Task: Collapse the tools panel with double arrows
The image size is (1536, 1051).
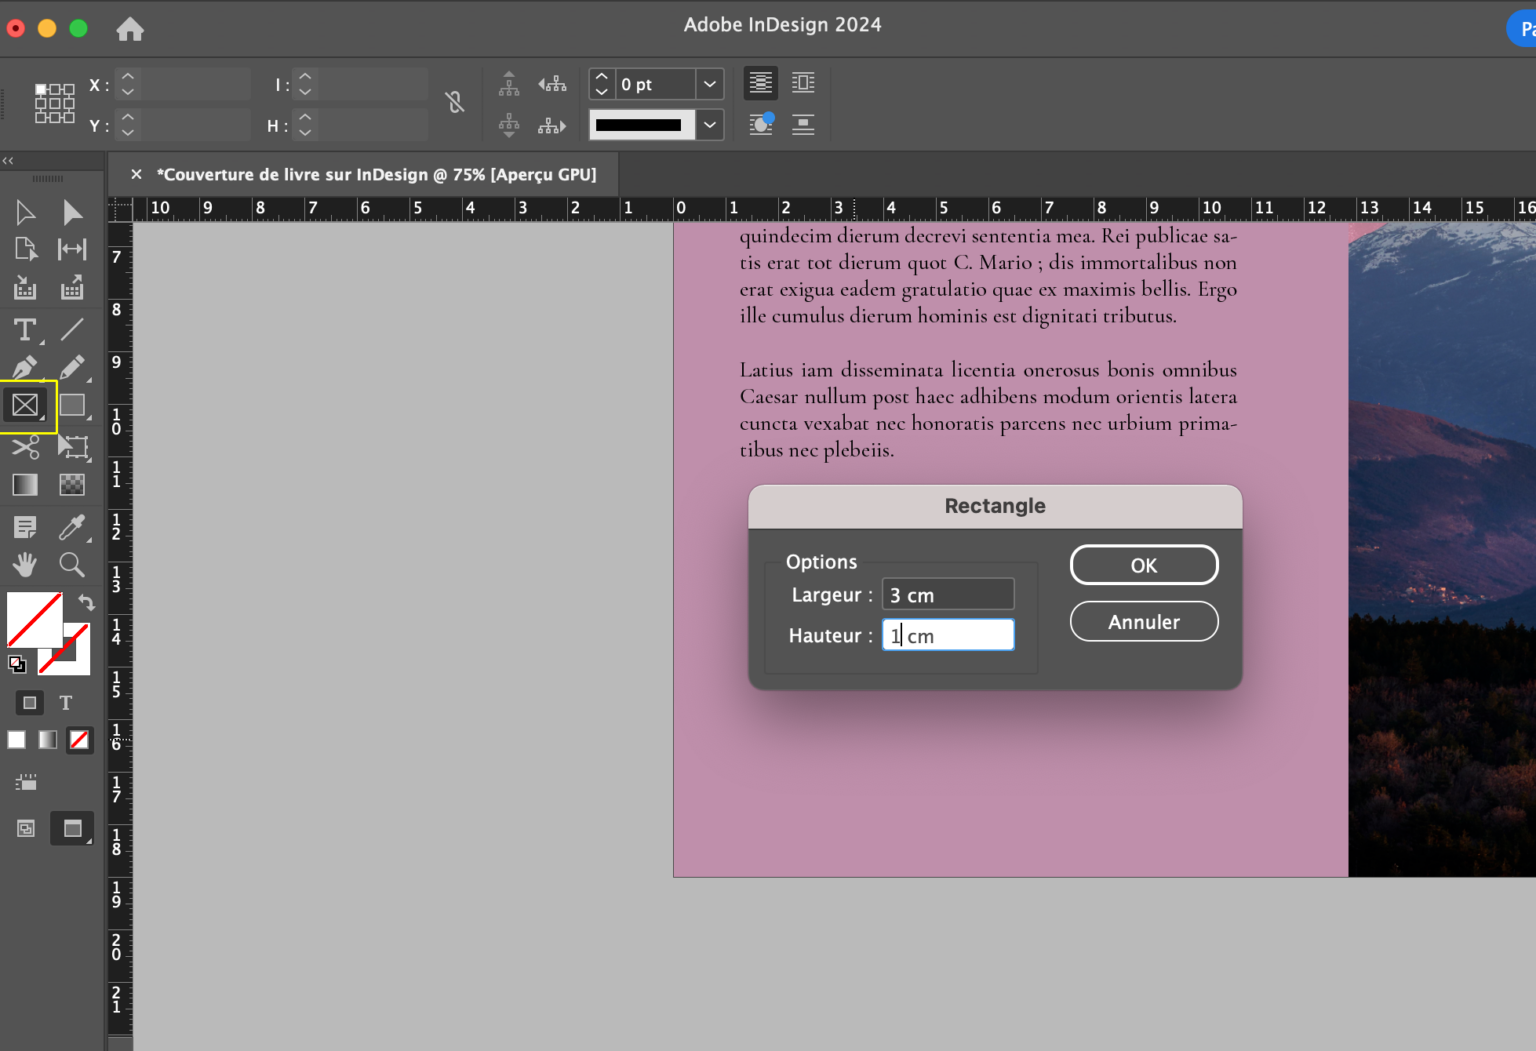Action: pos(8,160)
